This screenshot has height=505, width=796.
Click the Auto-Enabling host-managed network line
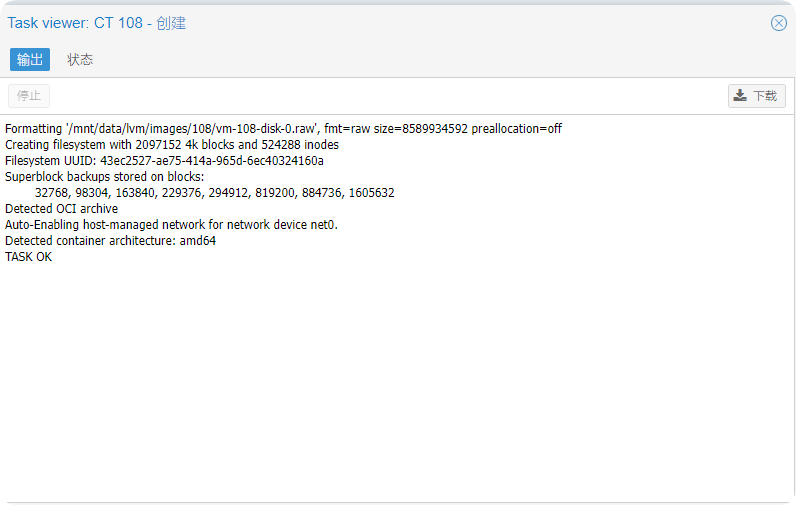click(x=171, y=225)
